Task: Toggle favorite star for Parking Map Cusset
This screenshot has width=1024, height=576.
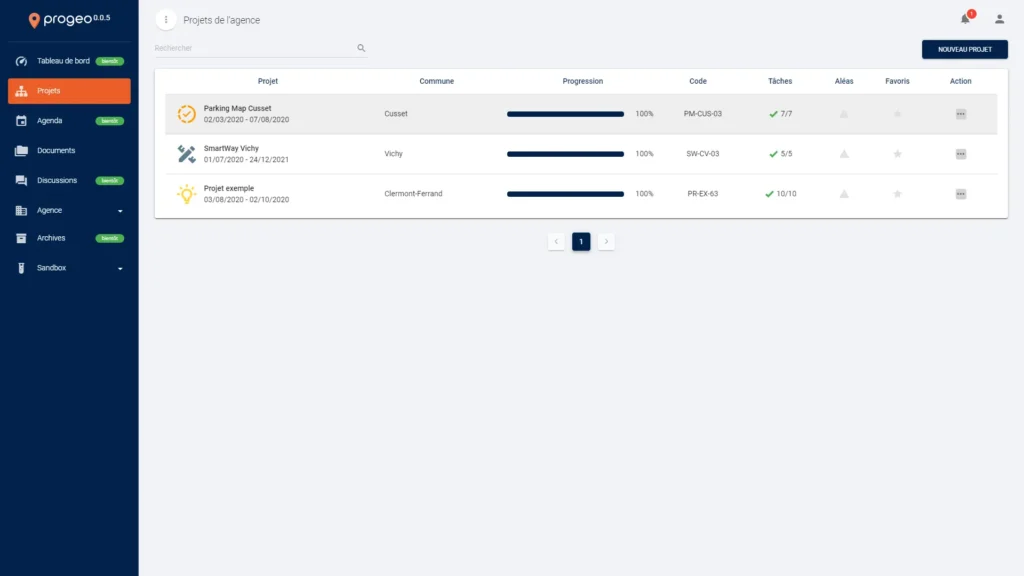Action: coord(897,114)
